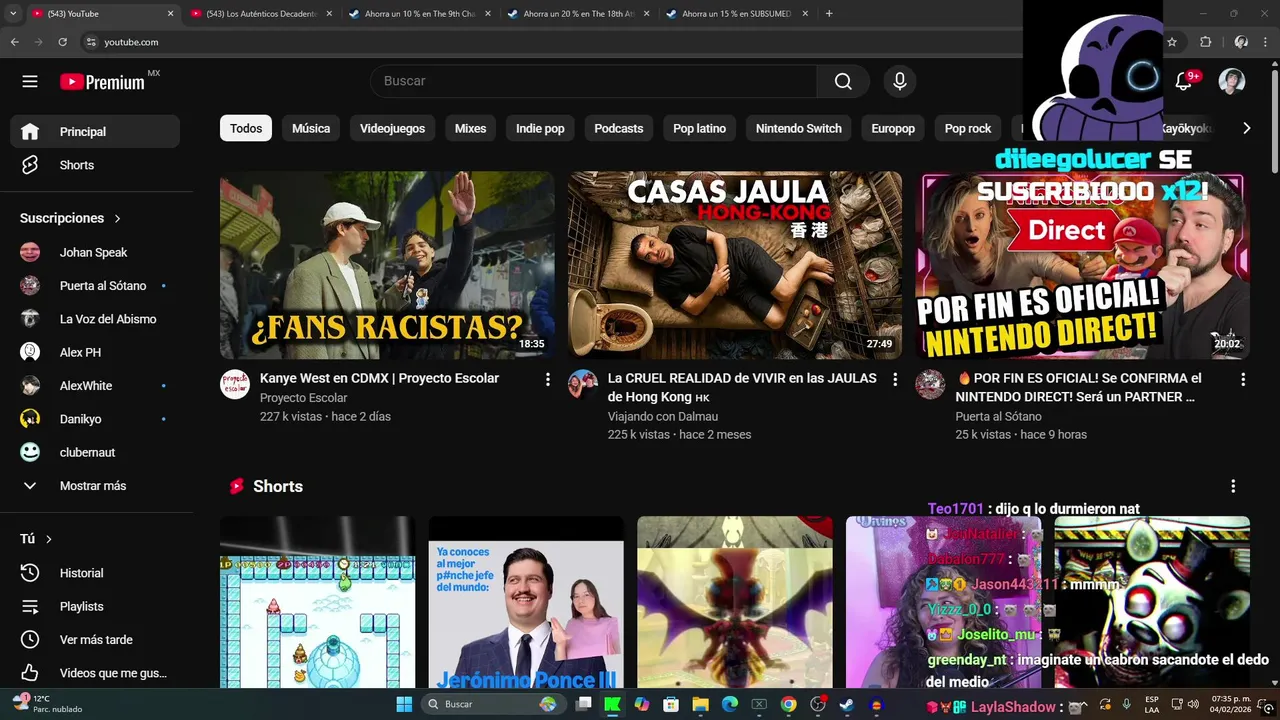Reload the page in Chrome
Image resolution: width=1280 pixels, height=720 pixels.
click(x=63, y=42)
